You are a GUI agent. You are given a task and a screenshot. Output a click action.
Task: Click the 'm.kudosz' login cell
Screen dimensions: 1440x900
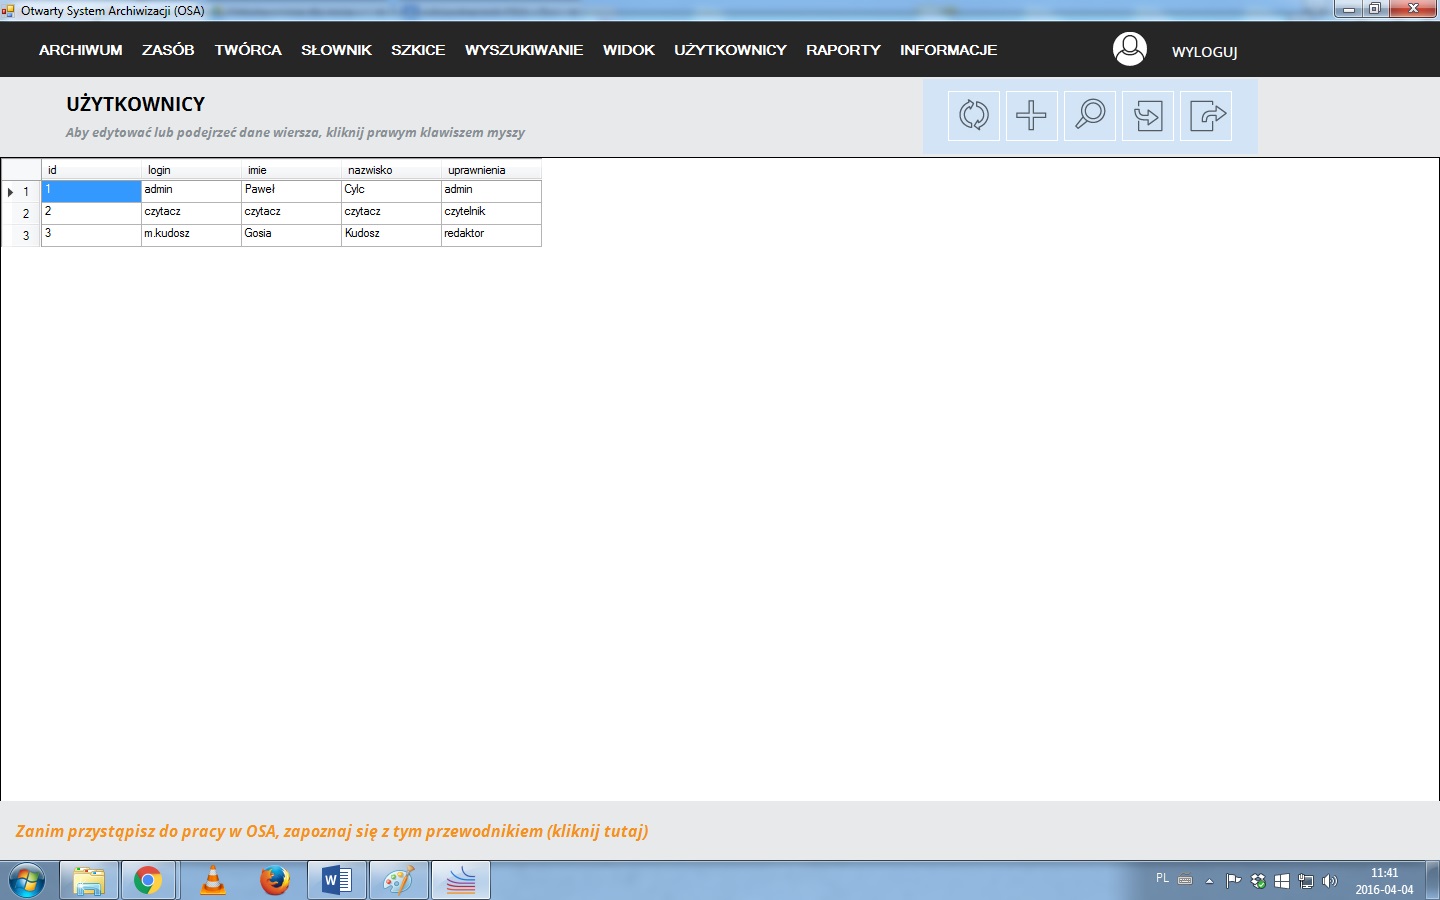[191, 235]
